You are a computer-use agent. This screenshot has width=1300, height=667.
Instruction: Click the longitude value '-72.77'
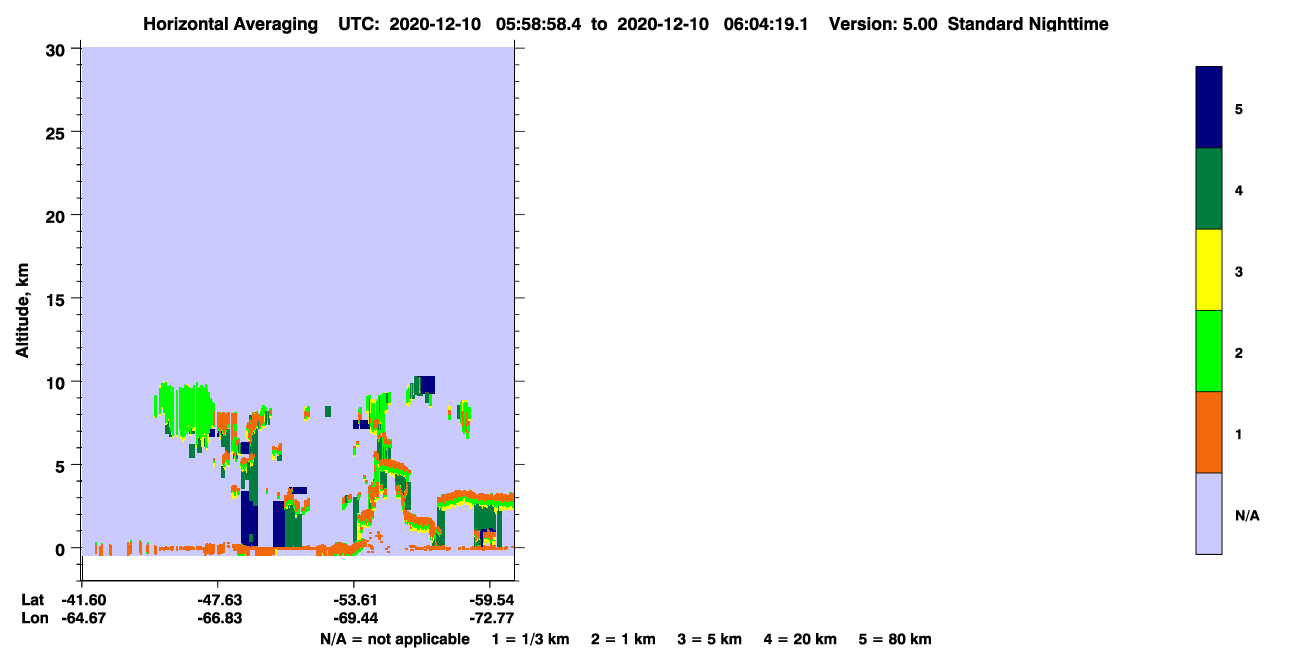(490, 618)
